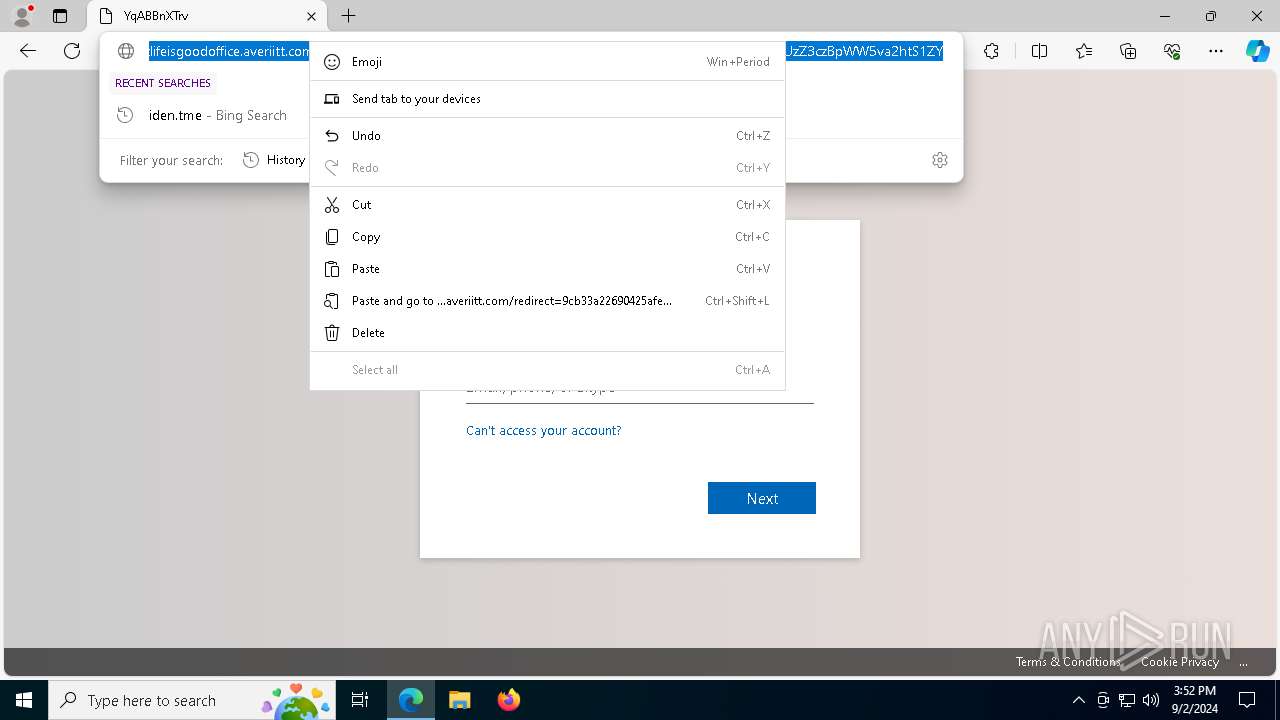Choose Send tab to your devices
Viewport: 1280px width, 720px height.
pos(547,99)
